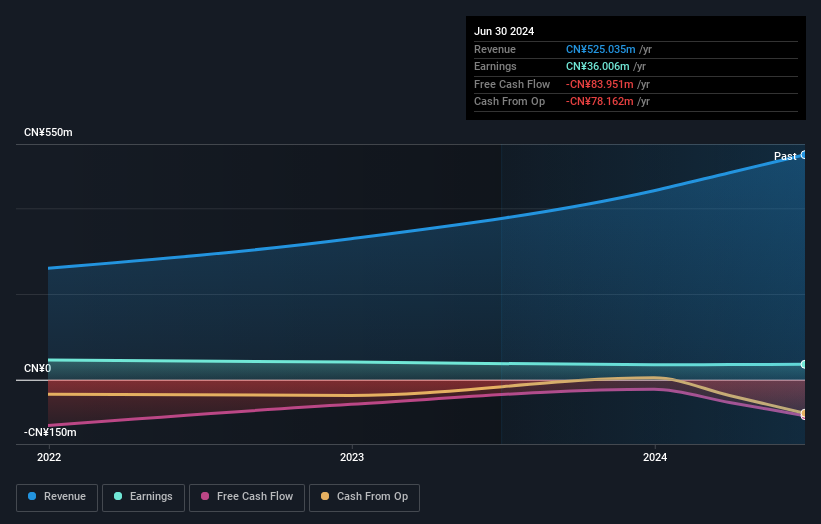Toggle the Earnings legend button
The image size is (821, 524).
143,497
